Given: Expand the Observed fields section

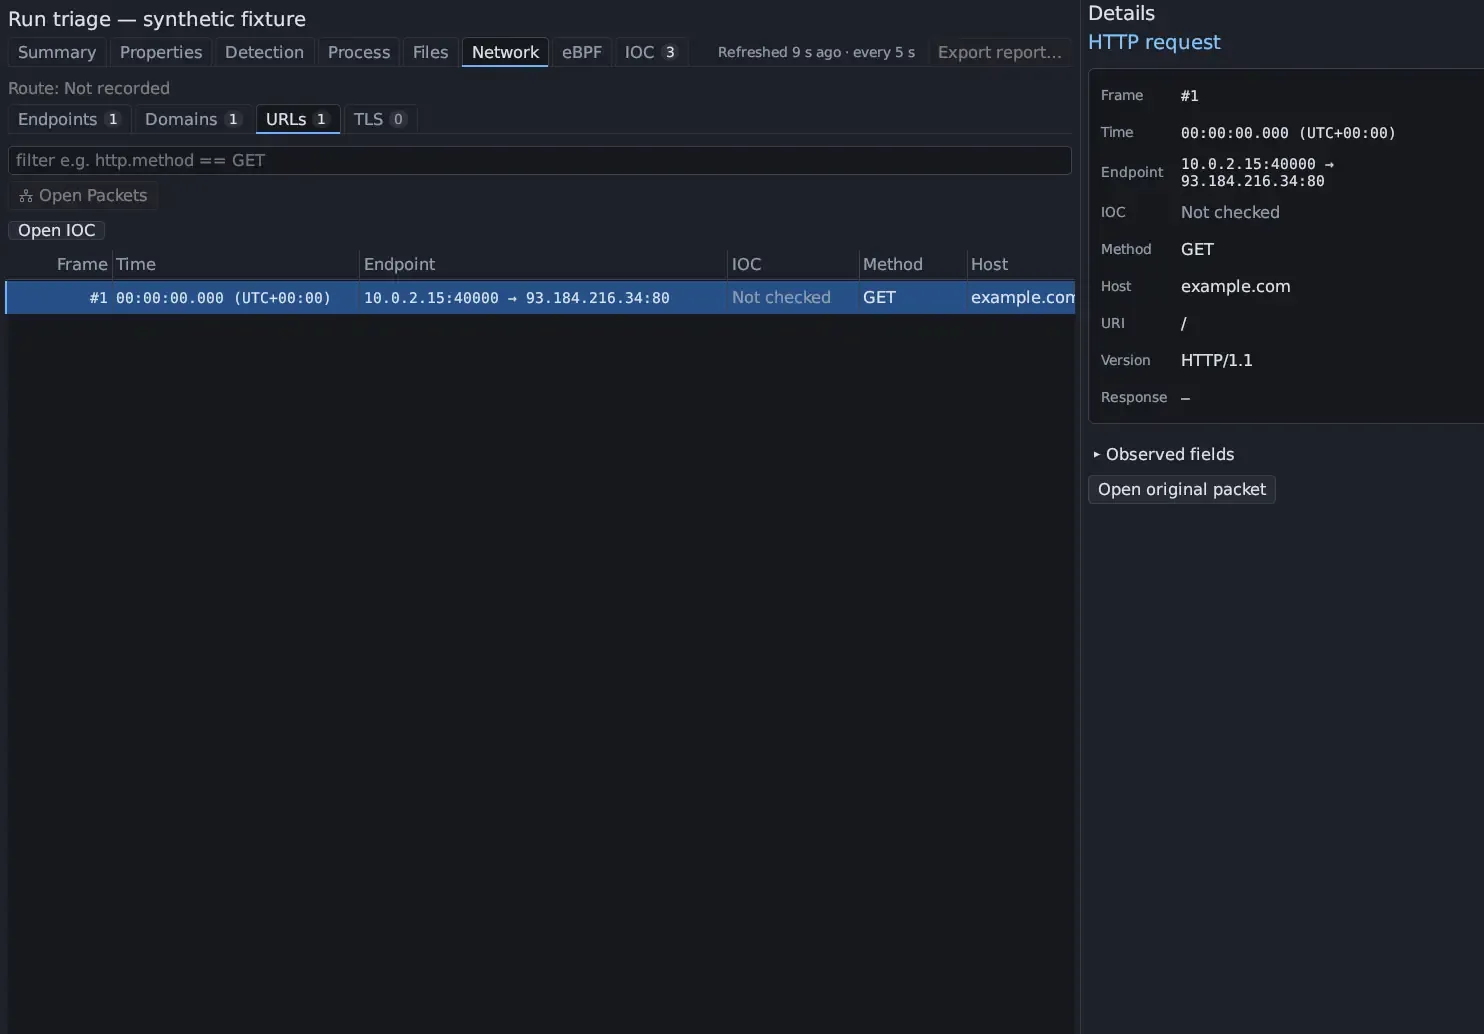Looking at the screenshot, I should coord(1164,454).
